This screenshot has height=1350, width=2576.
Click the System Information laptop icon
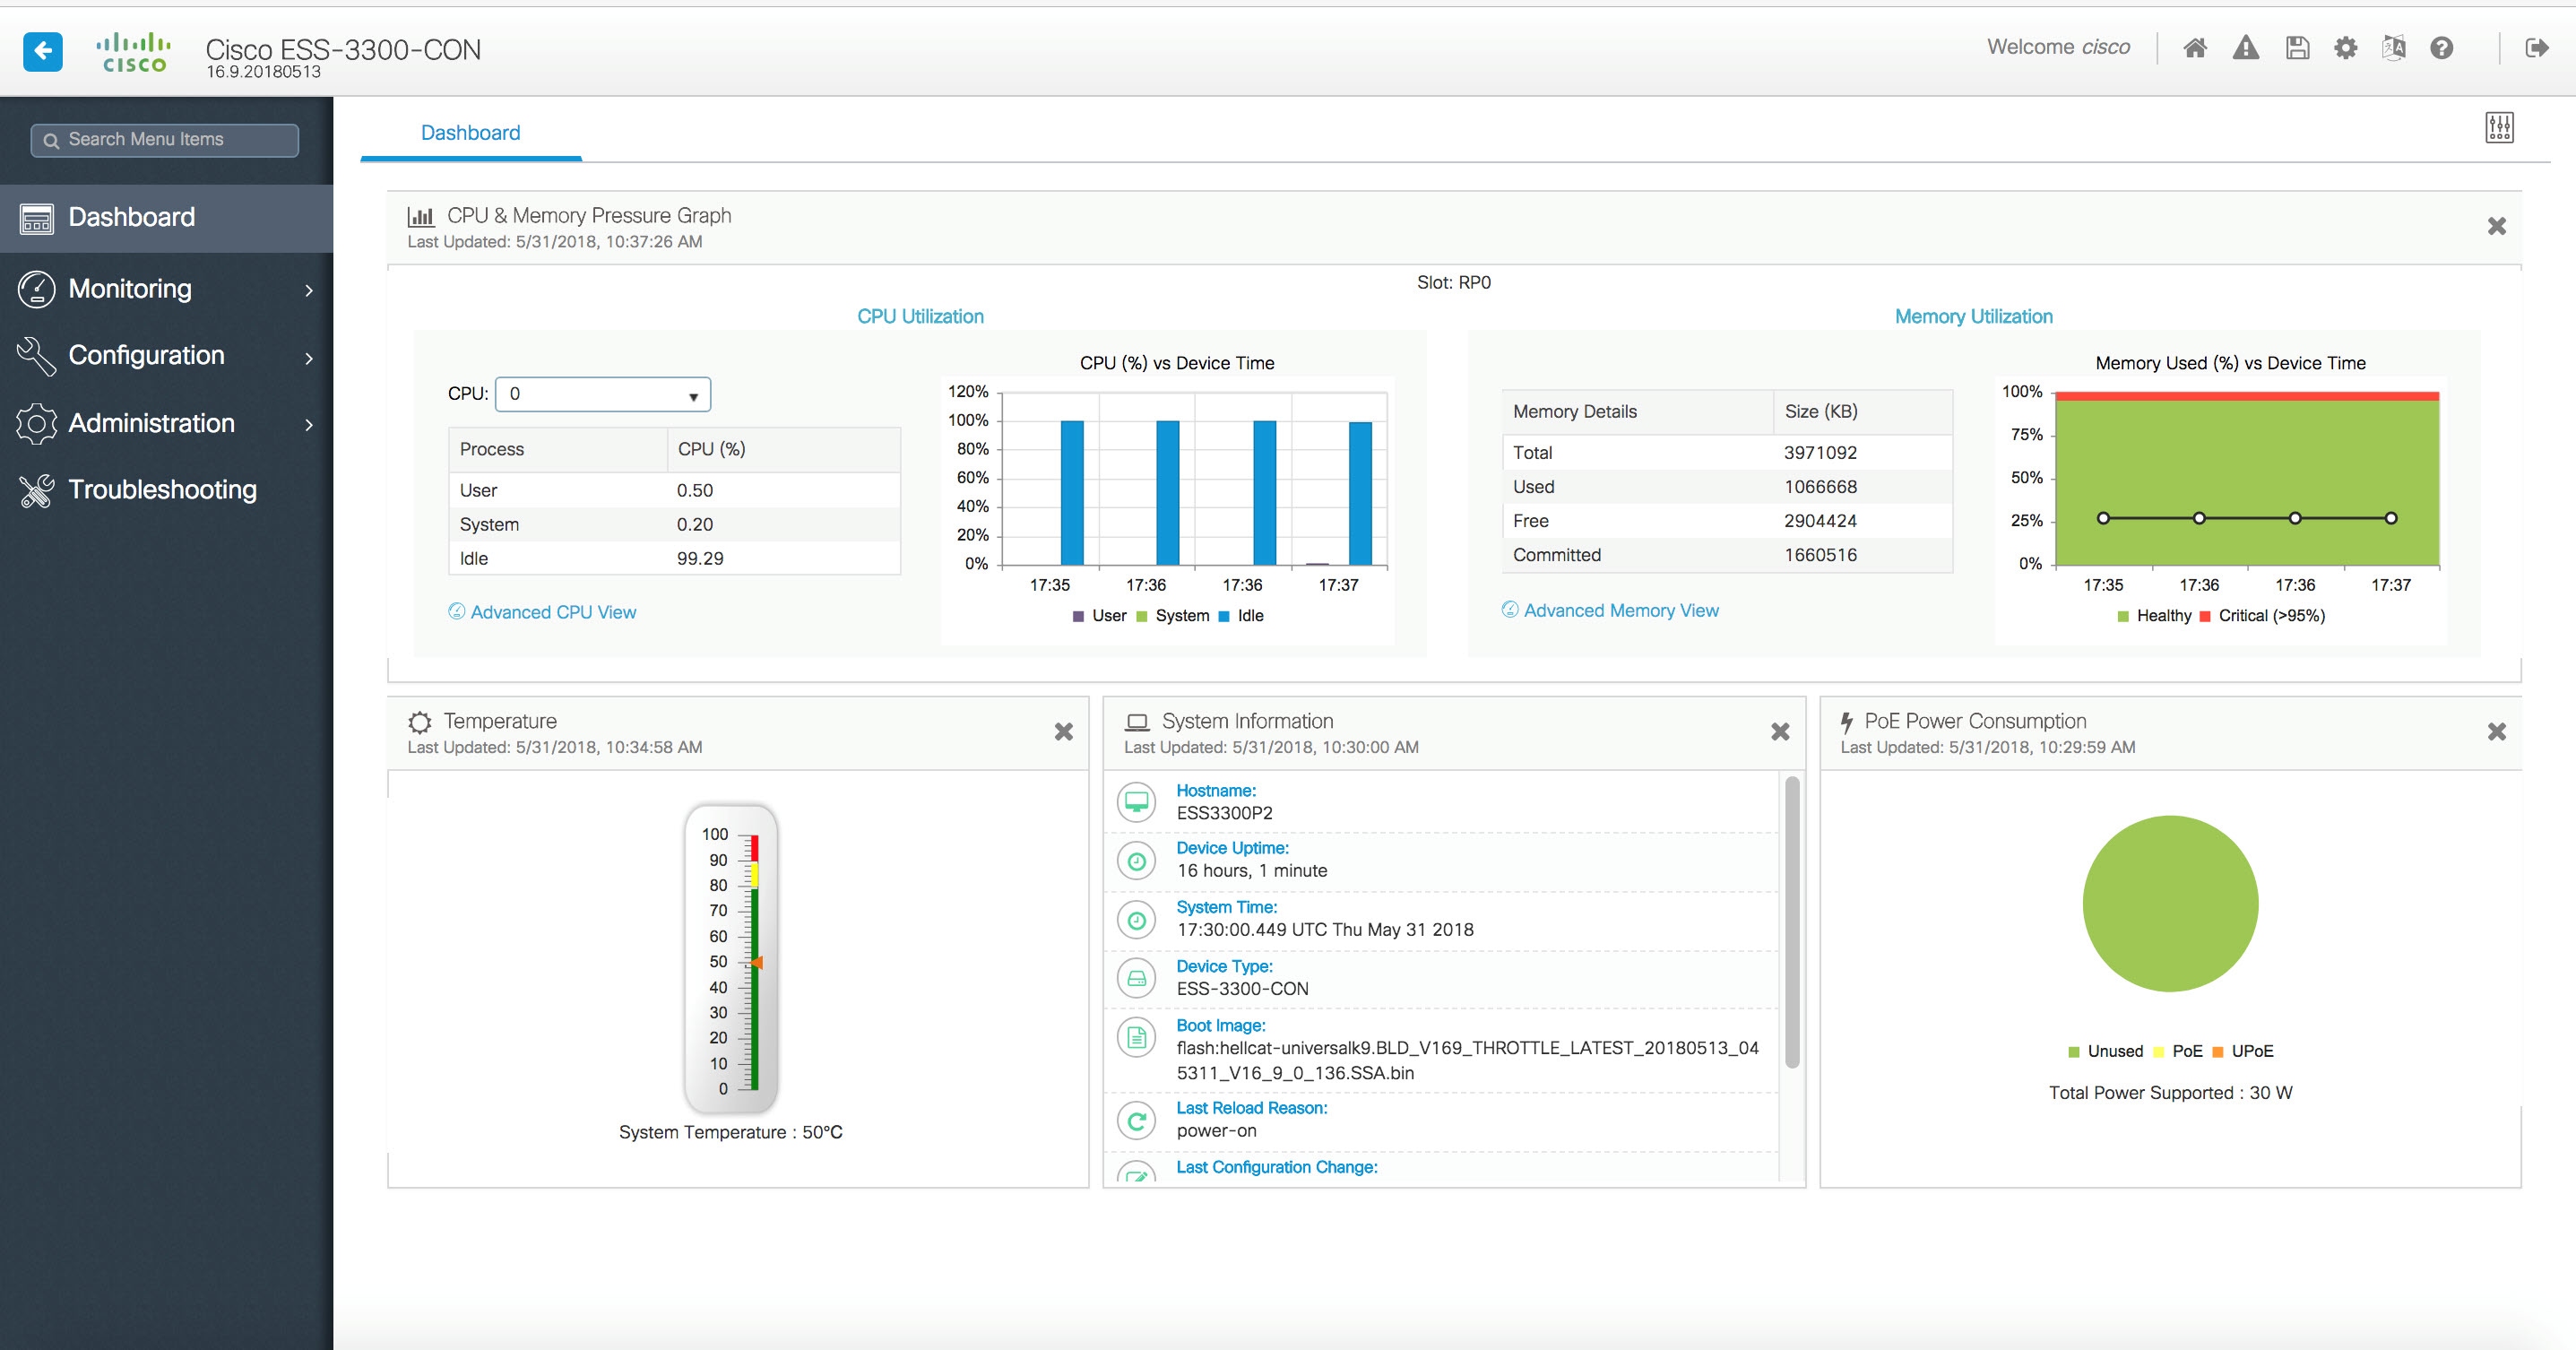[x=1137, y=722]
